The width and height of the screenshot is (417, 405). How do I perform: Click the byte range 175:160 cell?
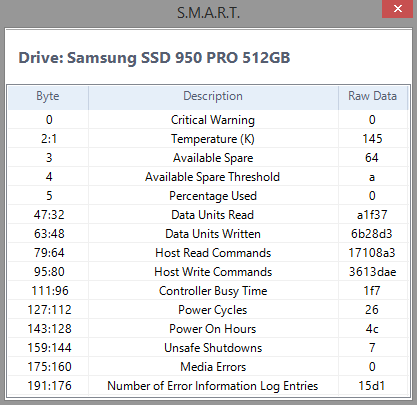(x=49, y=367)
